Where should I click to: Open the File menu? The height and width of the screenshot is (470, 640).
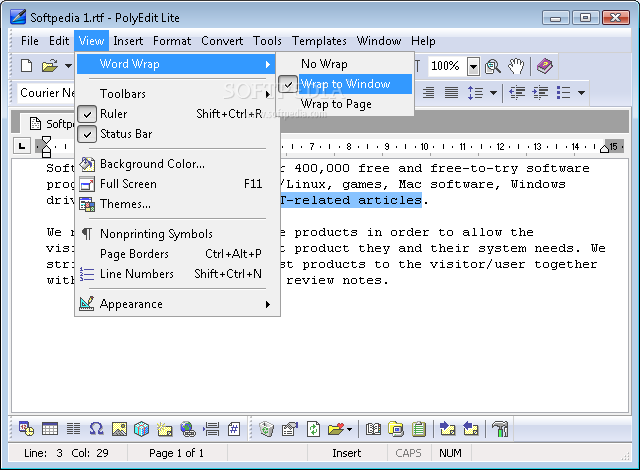coord(29,41)
